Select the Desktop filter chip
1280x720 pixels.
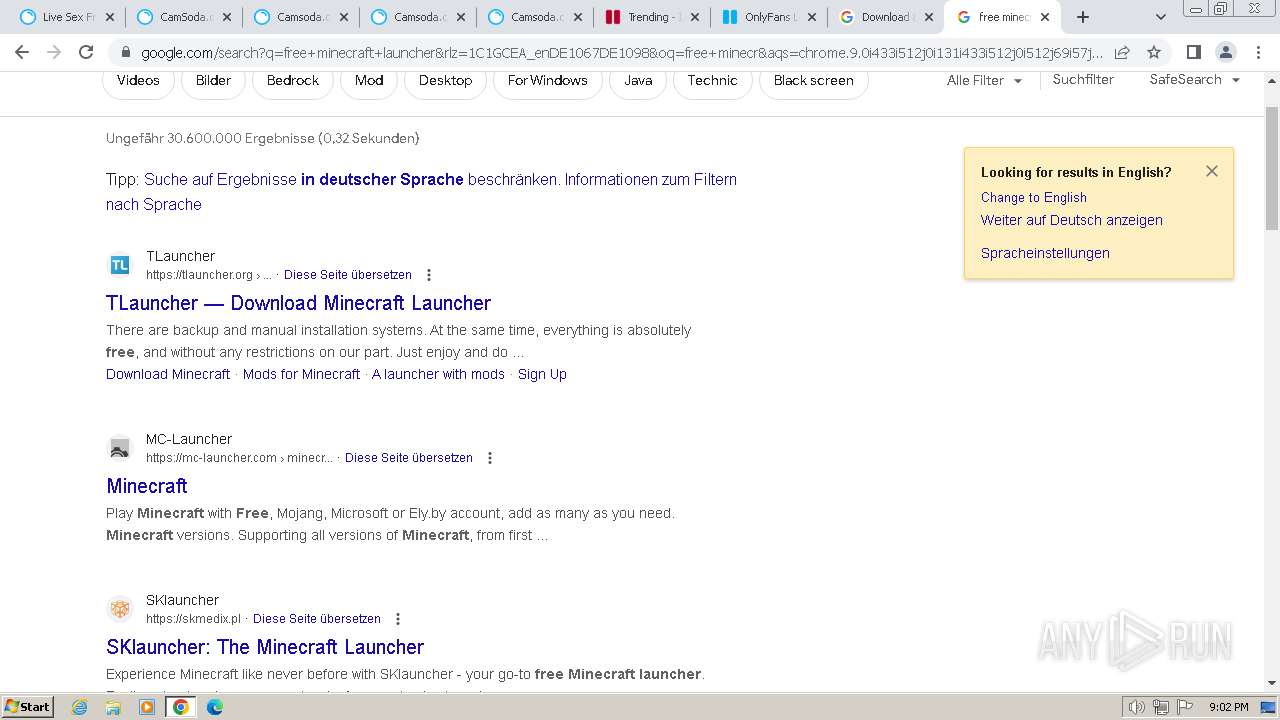[x=445, y=80]
